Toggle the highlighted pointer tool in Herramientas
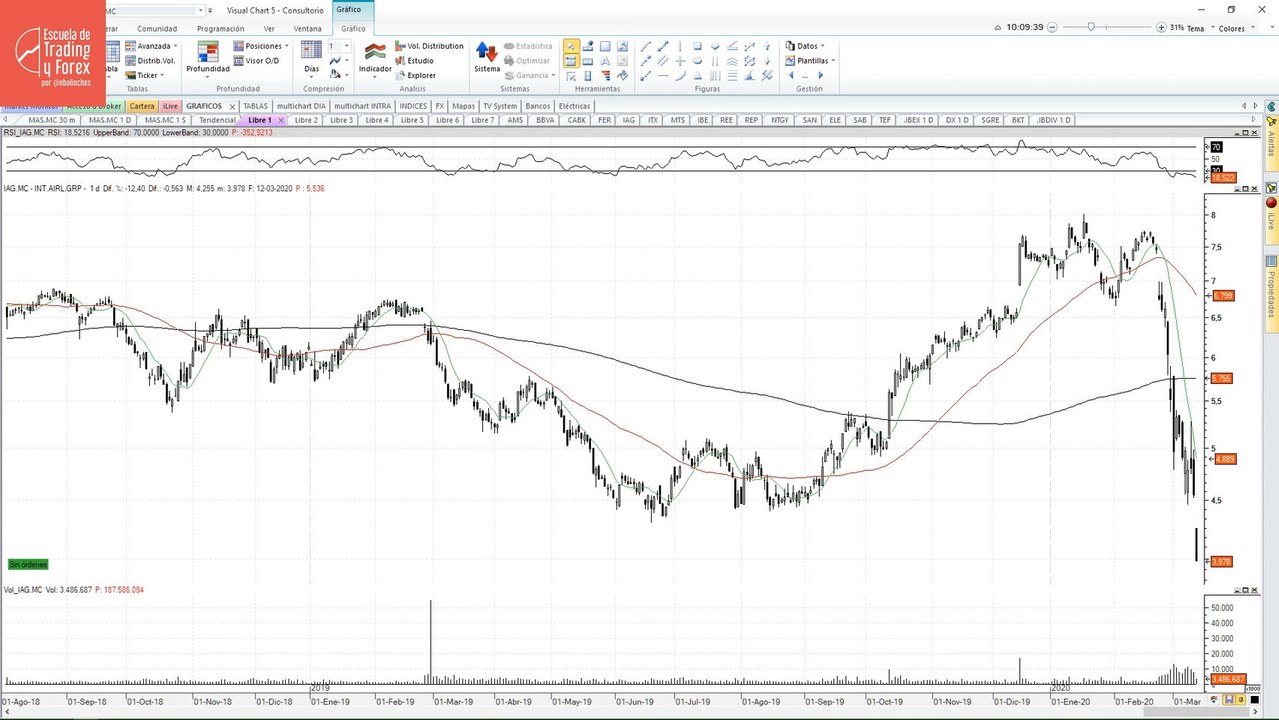Image resolution: width=1279 pixels, height=720 pixels. 570,46
